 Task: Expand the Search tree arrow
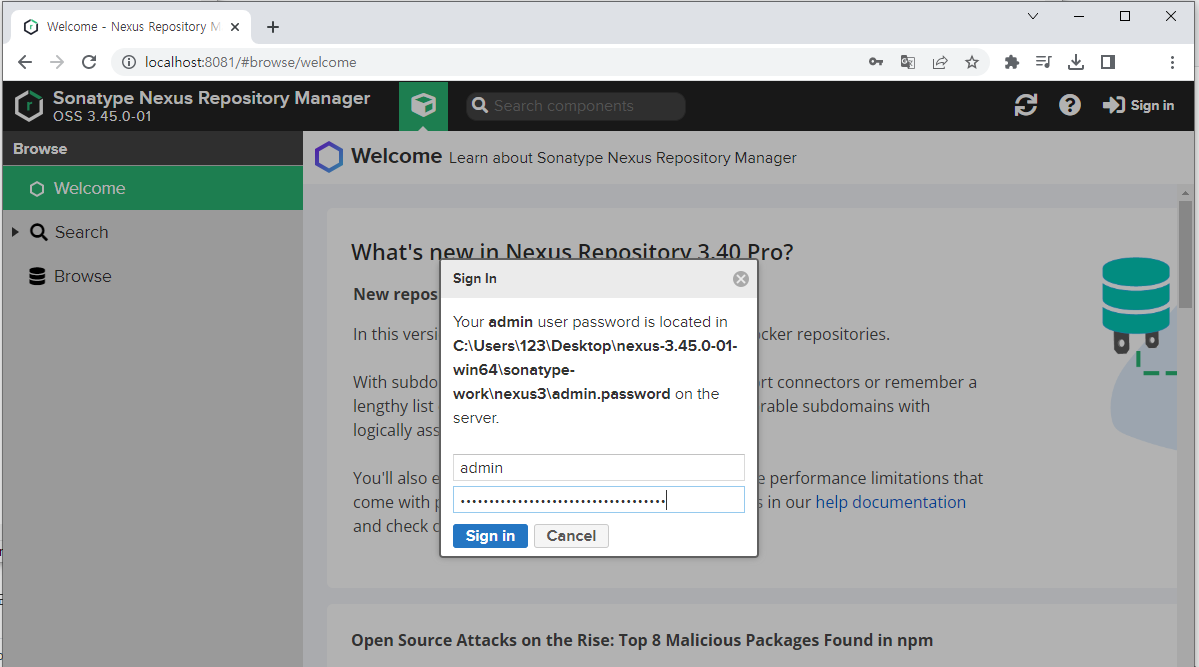coord(15,232)
